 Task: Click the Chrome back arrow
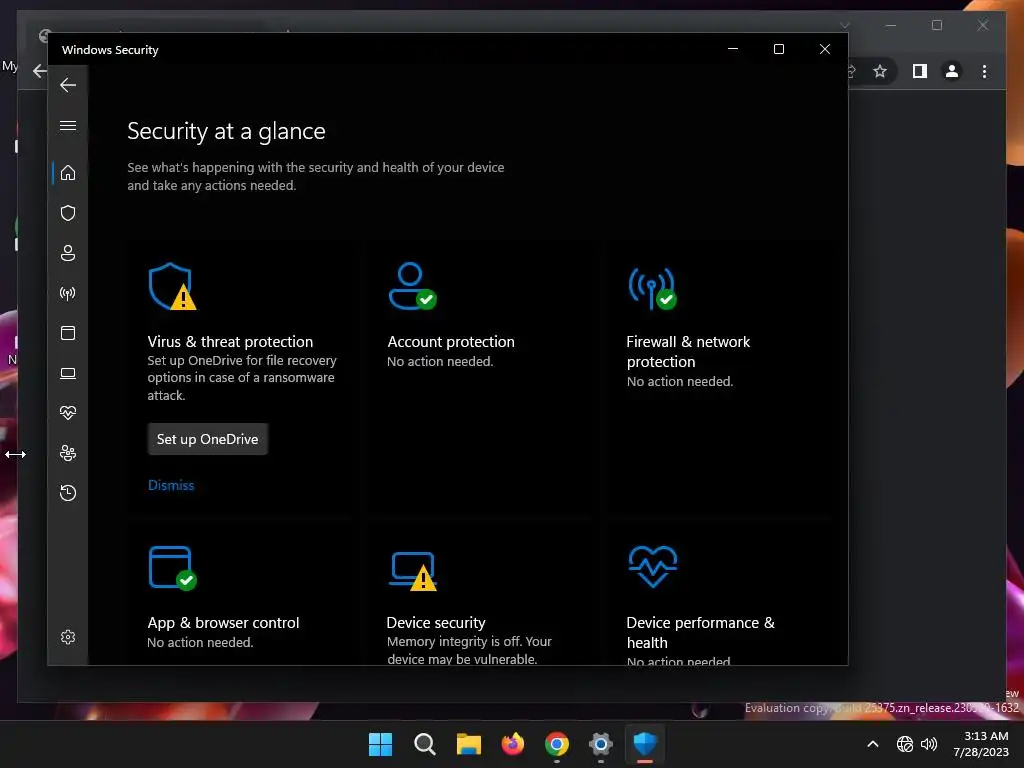pyautogui.click(x=40, y=71)
